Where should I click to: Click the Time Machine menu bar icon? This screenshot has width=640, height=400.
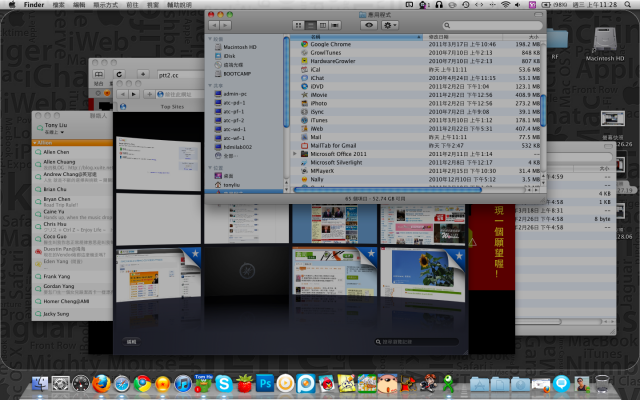[466, 4]
